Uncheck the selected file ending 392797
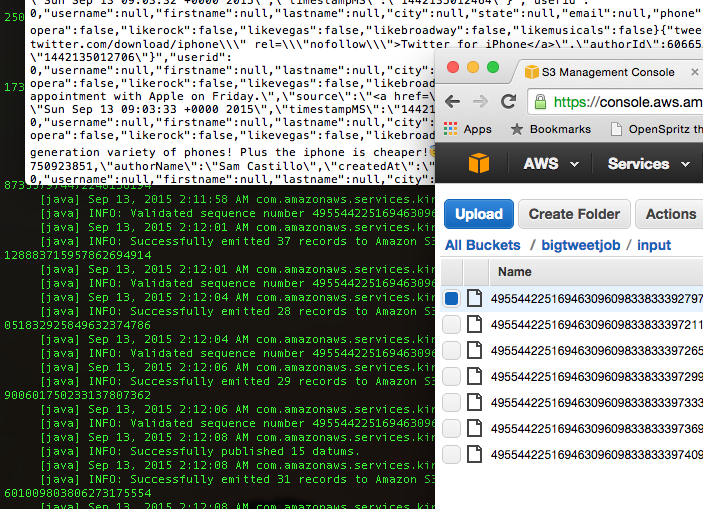This screenshot has height=509, width=703. (x=451, y=298)
